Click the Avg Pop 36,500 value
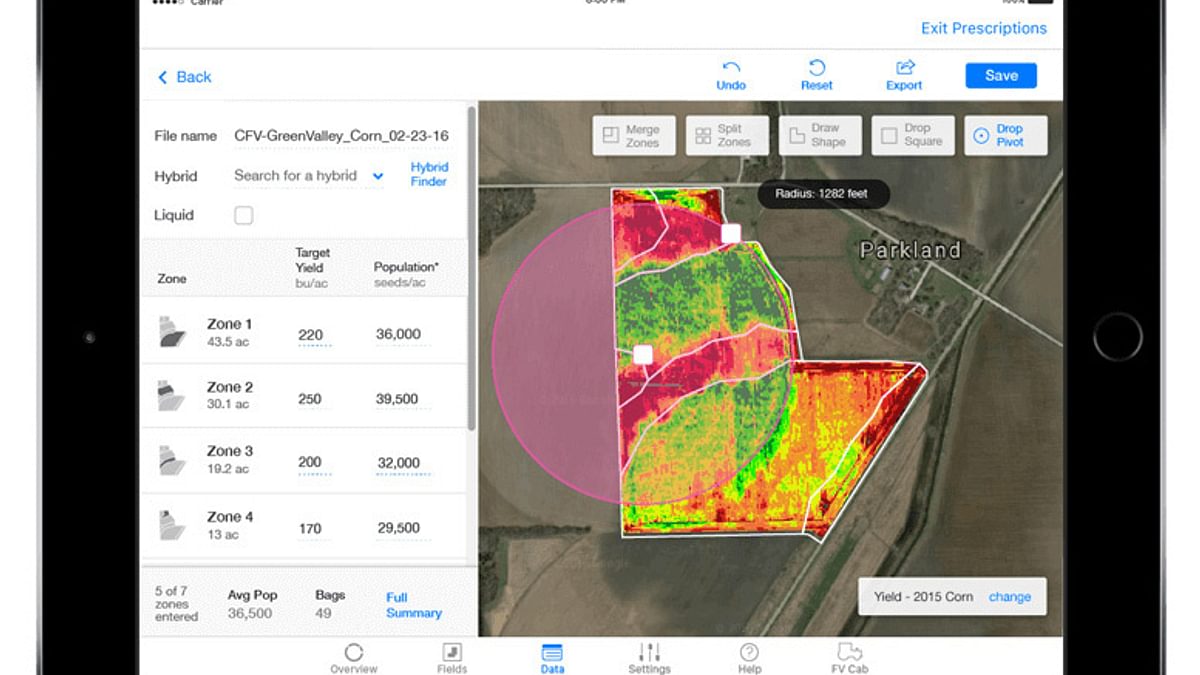The image size is (1200, 675). pyautogui.click(x=250, y=613)
